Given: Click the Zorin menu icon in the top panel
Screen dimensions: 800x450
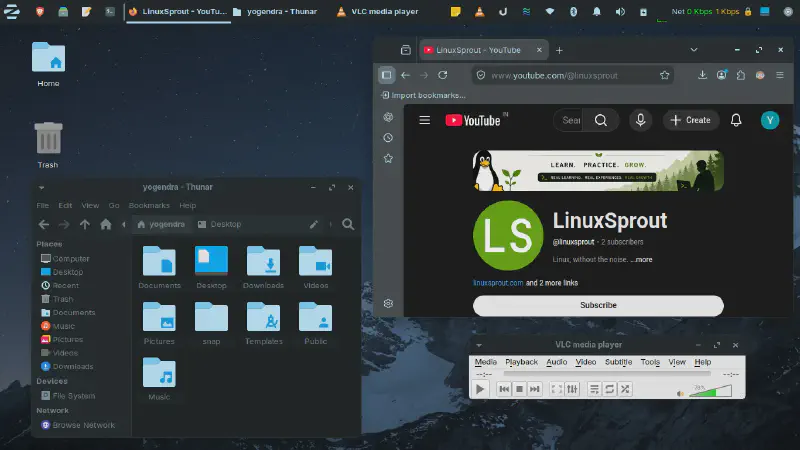Looking at the screenshot, I should pos(12,11).
